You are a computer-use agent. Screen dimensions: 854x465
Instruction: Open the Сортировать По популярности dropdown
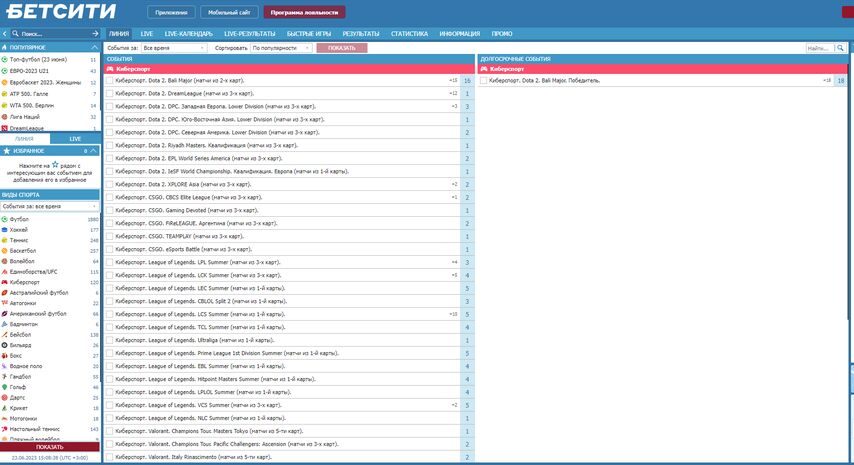coord(281,48)
